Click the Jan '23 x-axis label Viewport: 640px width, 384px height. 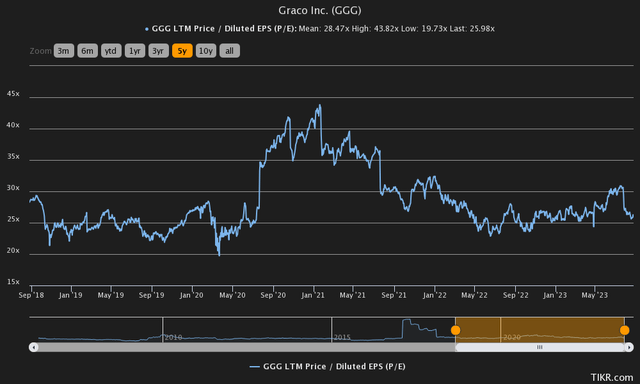point(555,295)
